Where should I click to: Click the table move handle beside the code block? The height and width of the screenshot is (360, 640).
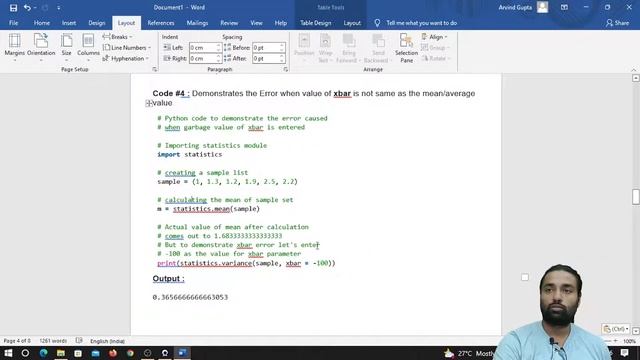pyautogui.click(x=149, y=104)
